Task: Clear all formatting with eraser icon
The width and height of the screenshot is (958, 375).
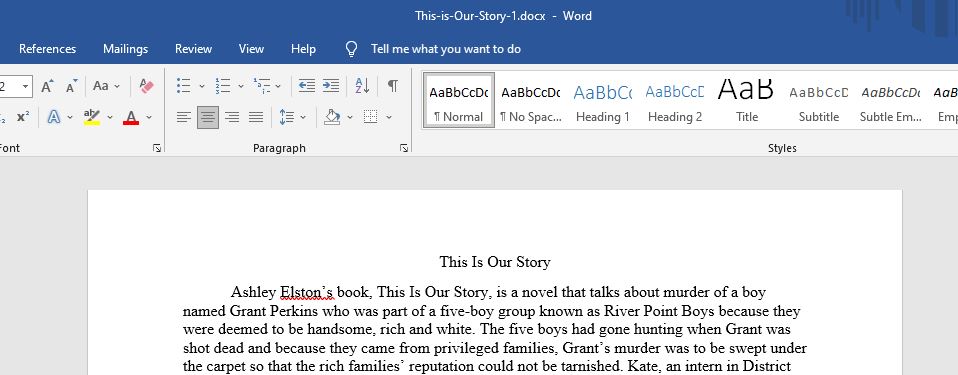Action: (x=147, y=86)
